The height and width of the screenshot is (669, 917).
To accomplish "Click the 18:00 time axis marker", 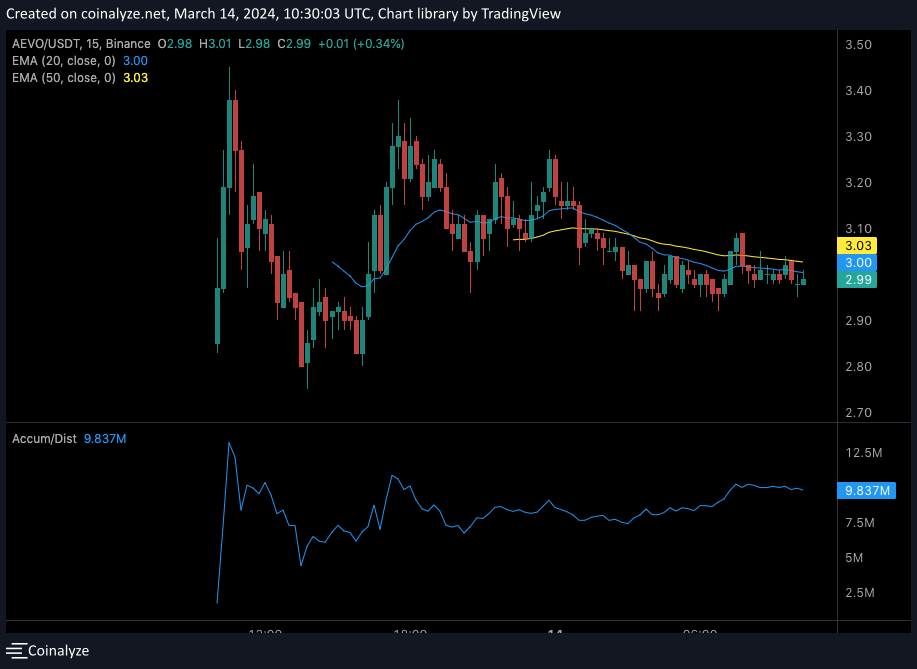I will [x=411, y=633].
